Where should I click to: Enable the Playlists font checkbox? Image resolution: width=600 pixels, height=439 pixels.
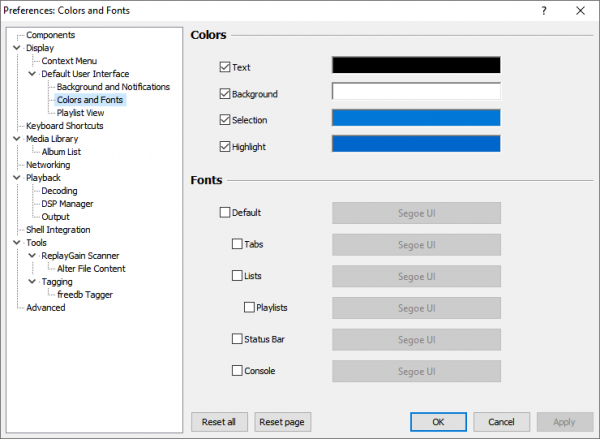tap(250, 307)
